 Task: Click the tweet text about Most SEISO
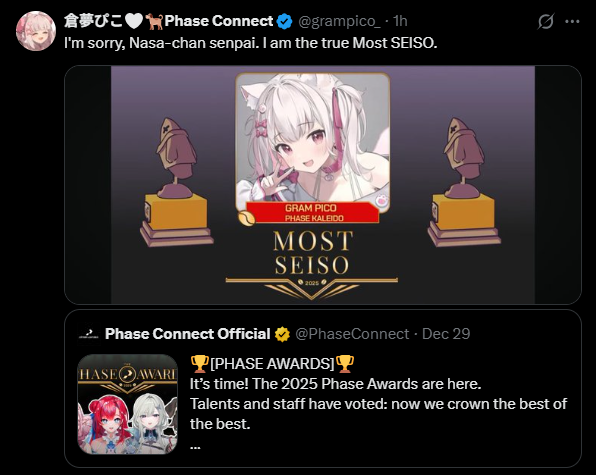click(250, 43)
